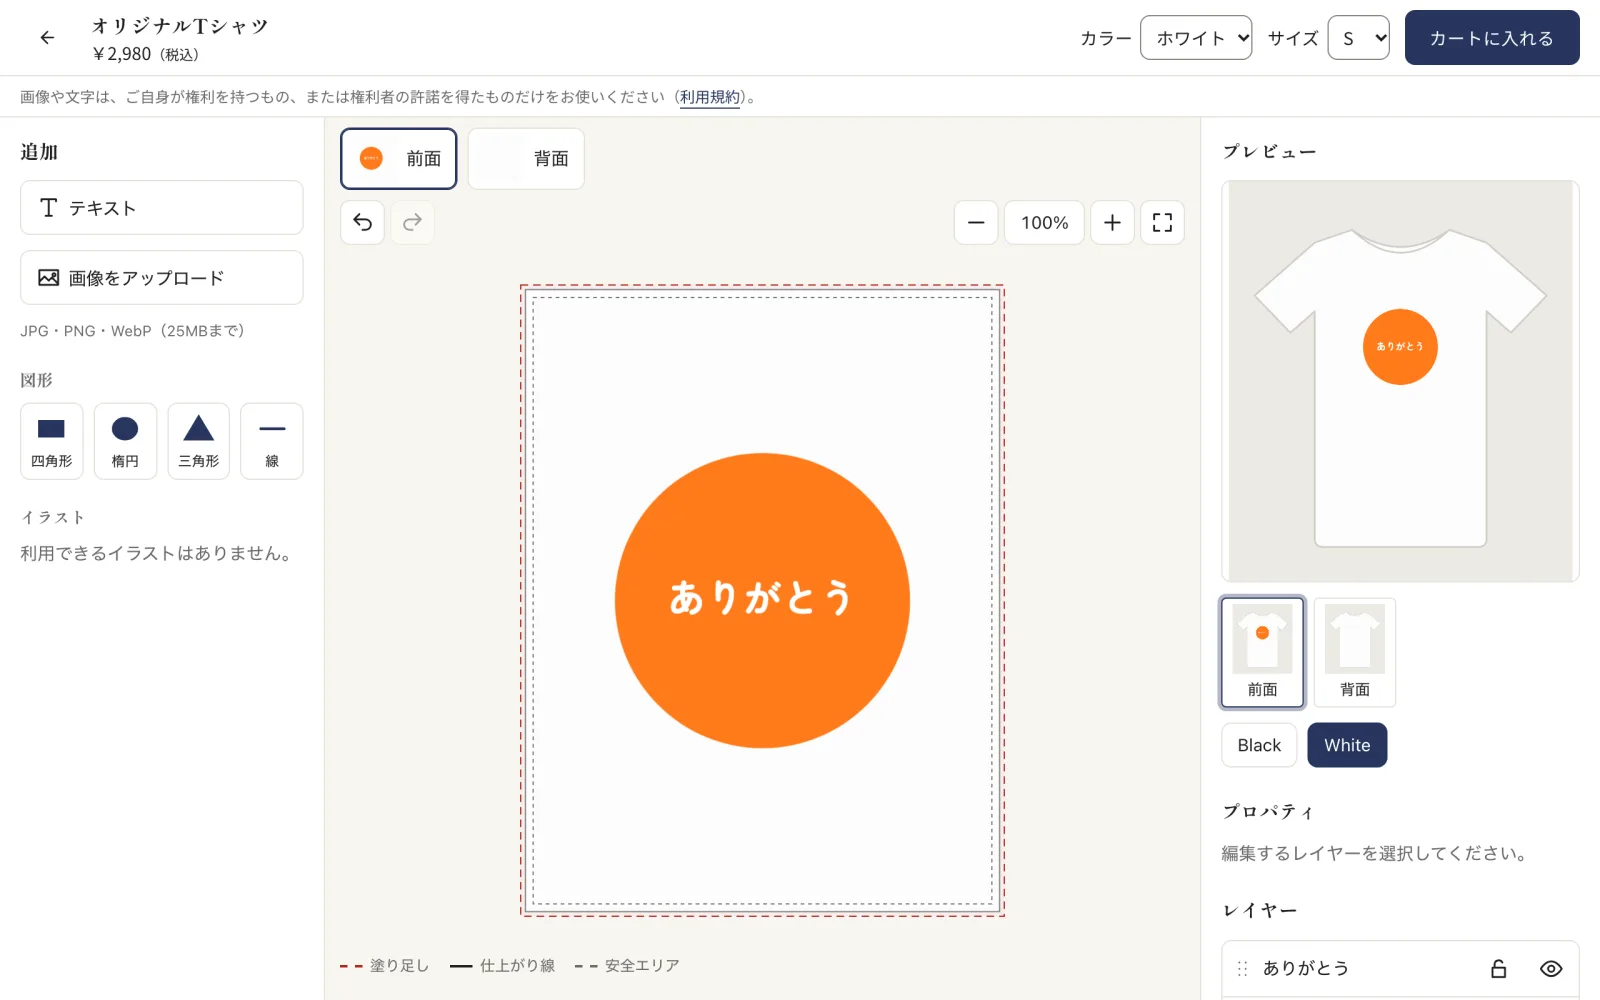1600x1000 pixels.
Task: Select the 背面 preview thumbnail
Action: [x=1355, y=652]
